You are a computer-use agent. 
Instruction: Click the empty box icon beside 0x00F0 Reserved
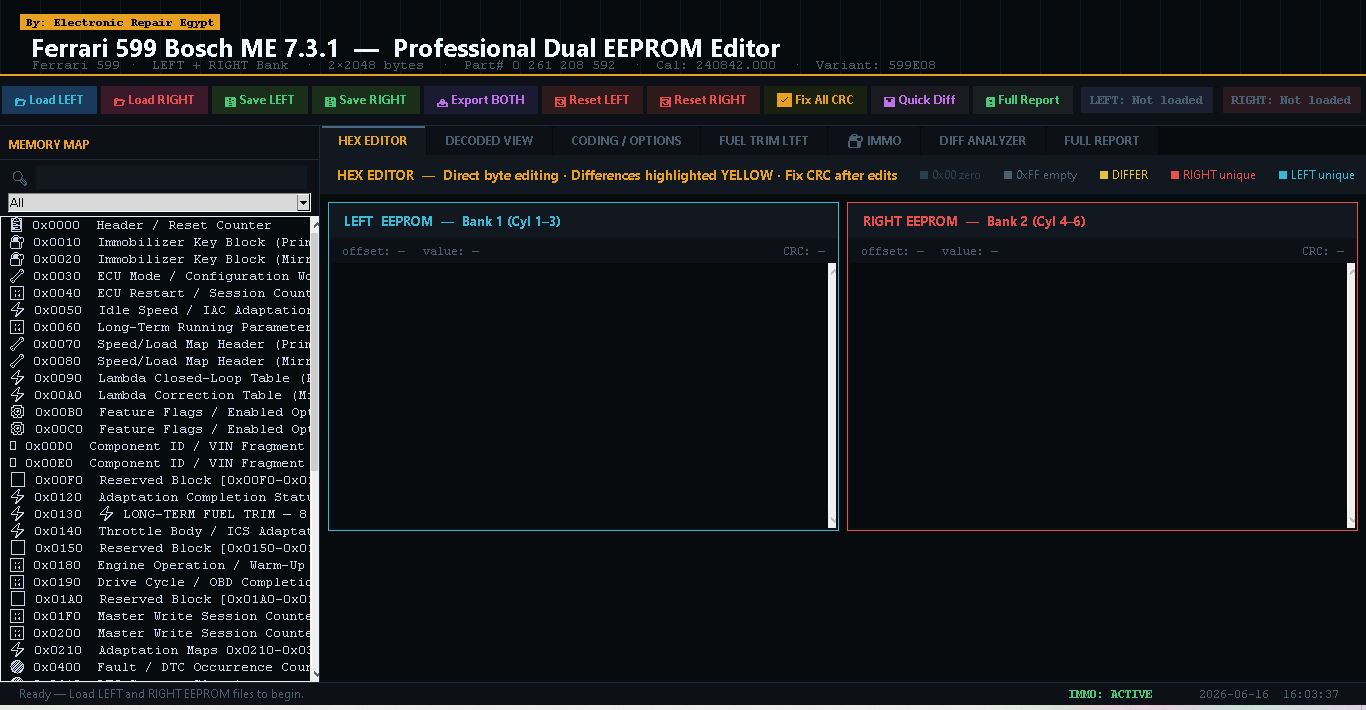17,480
